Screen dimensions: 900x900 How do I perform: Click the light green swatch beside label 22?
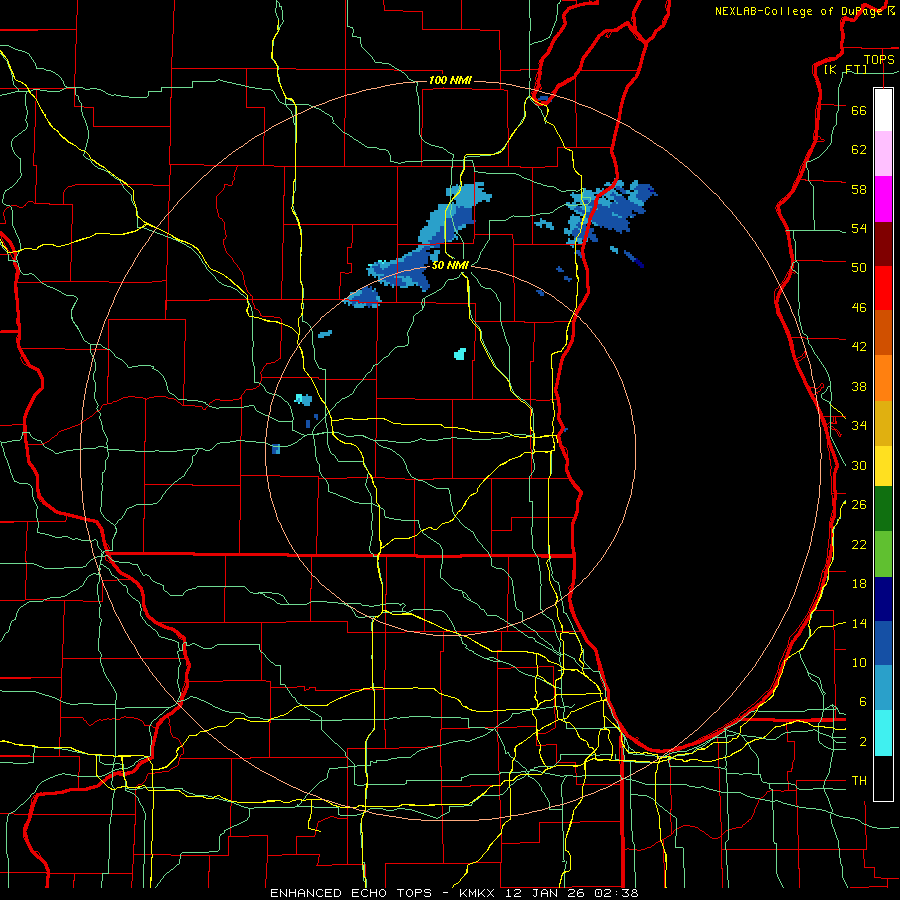point(883,554)
